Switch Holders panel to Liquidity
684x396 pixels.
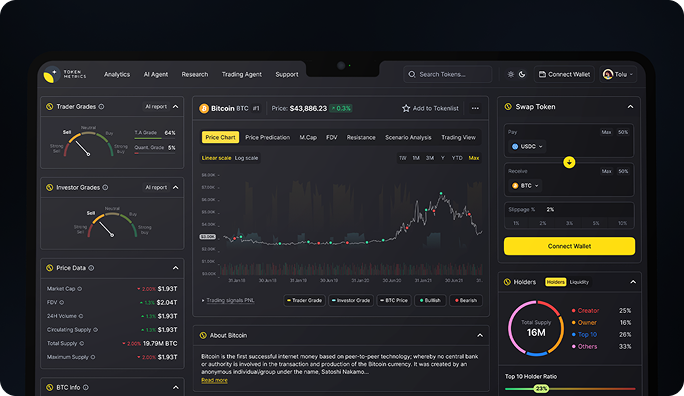tap(579, 282)
